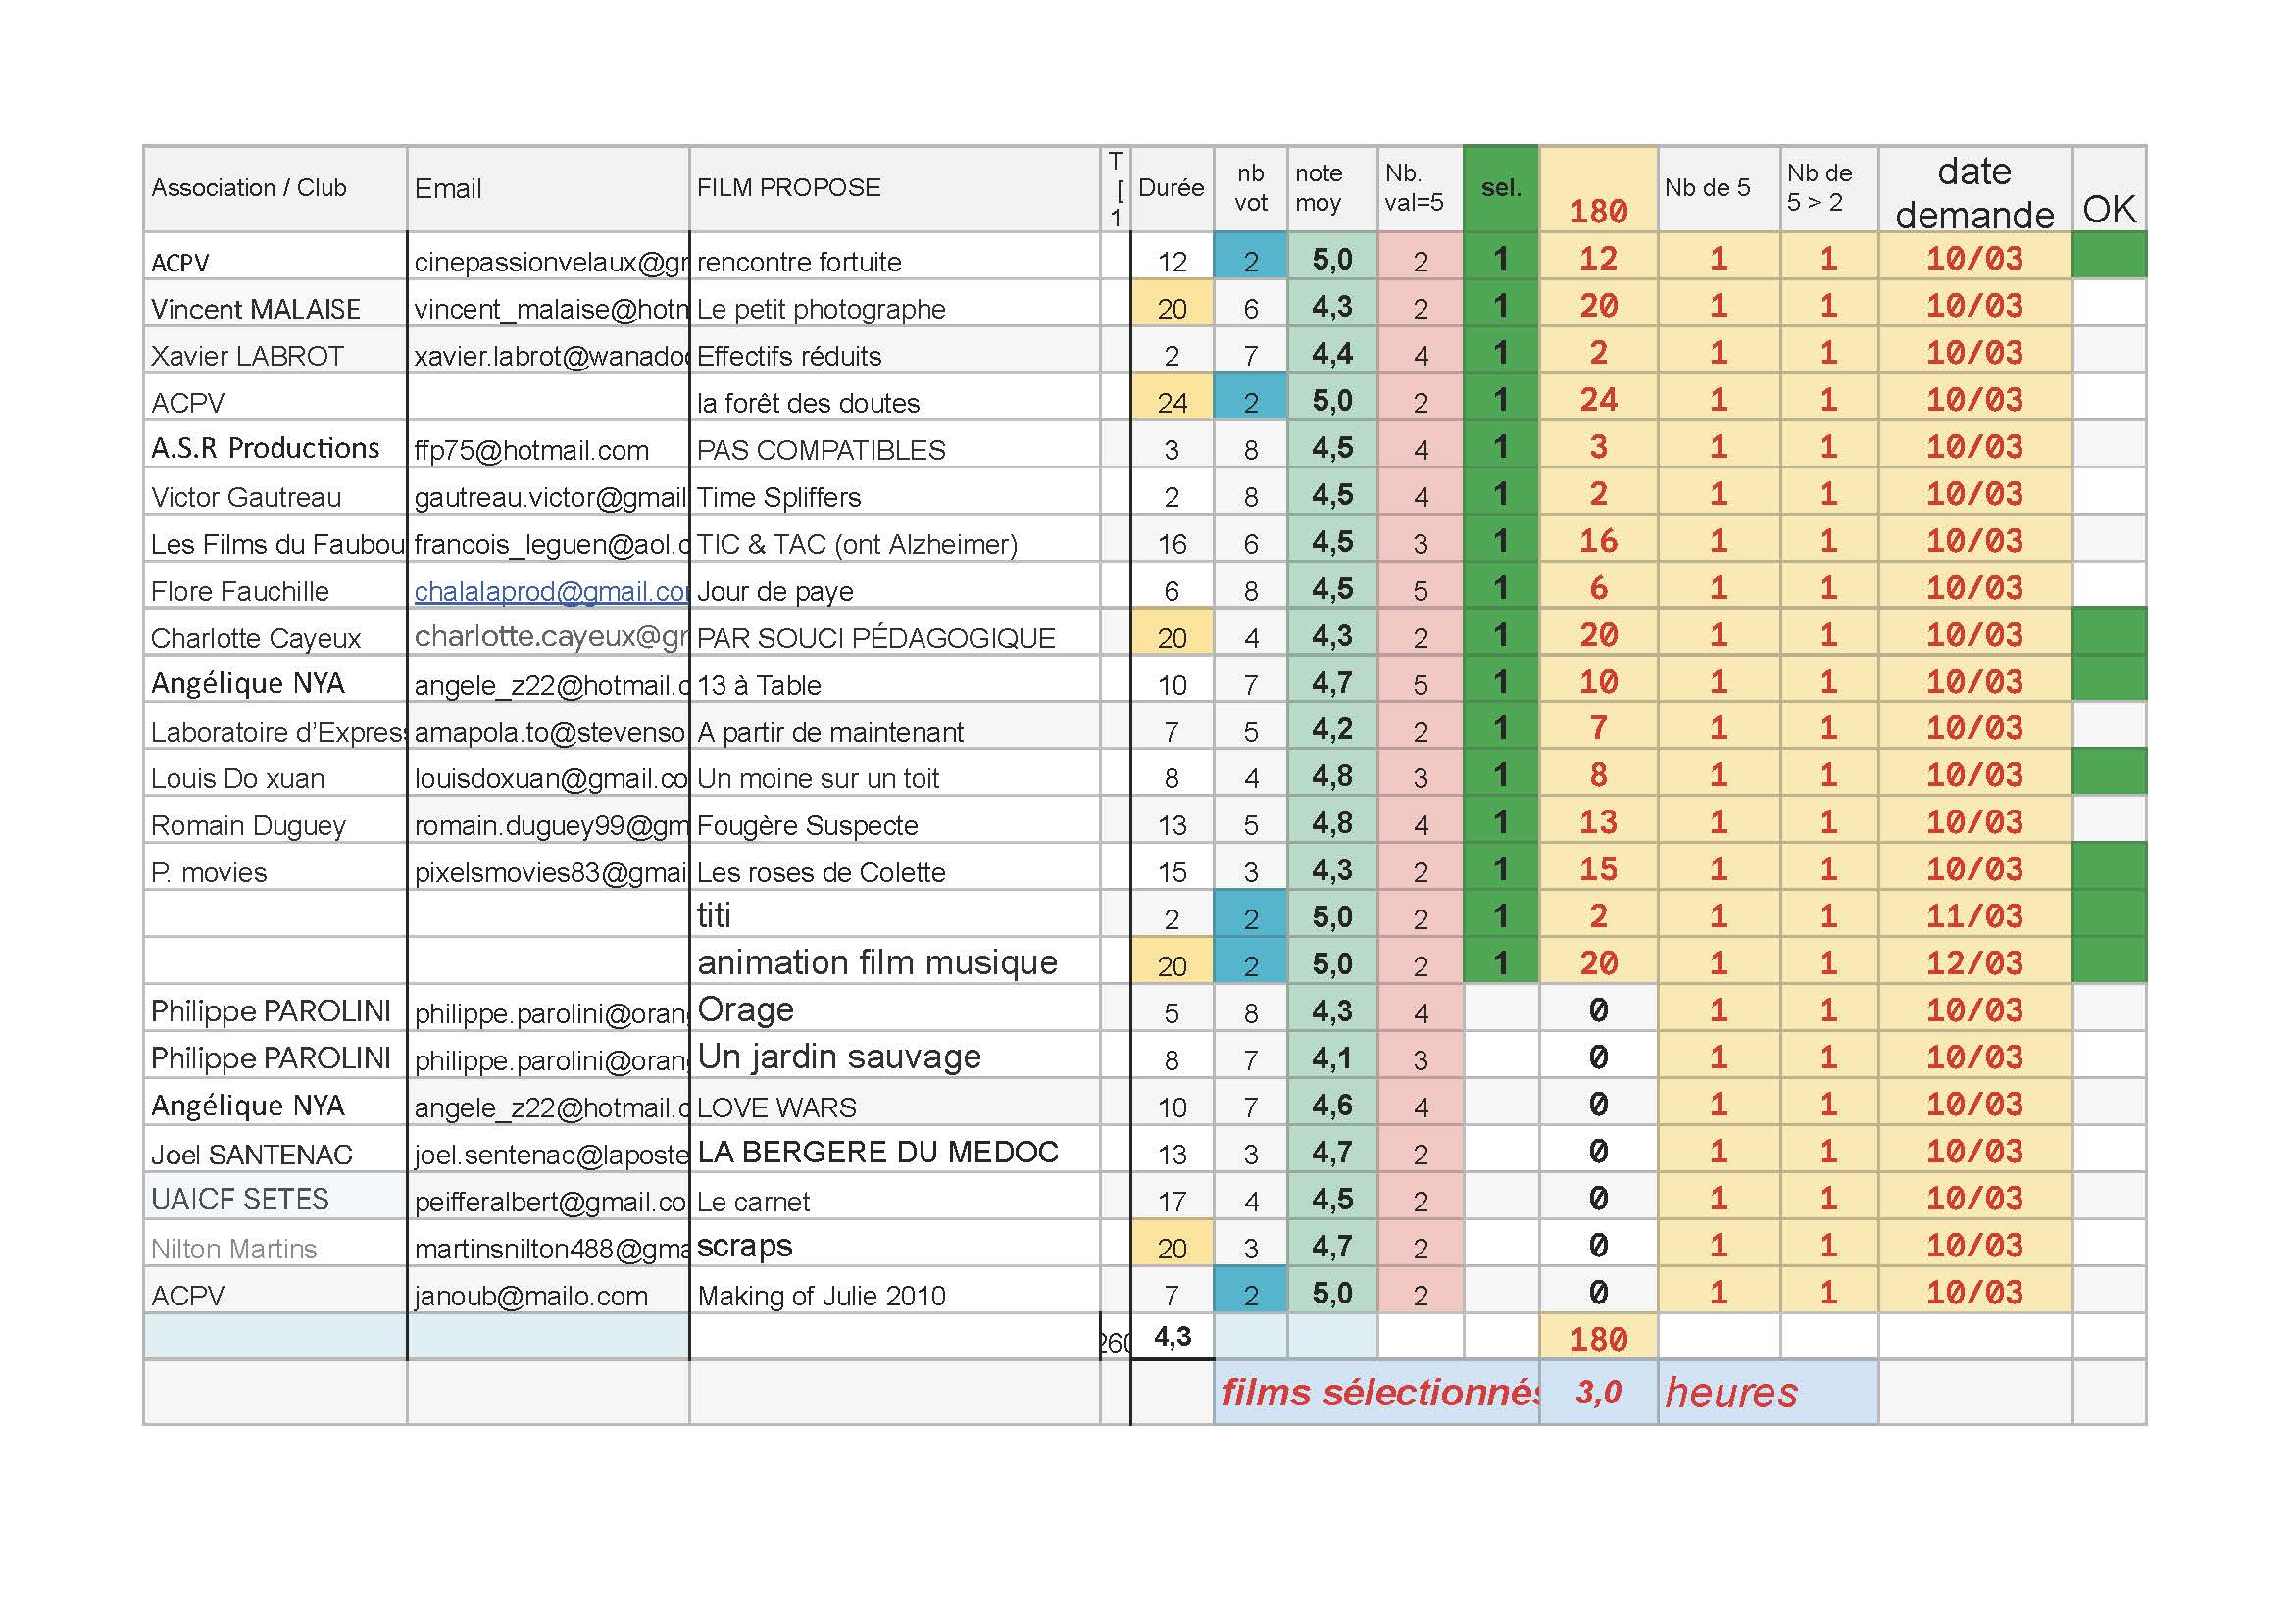
Task: Click the yellow Durée 24 cell
Action: point(1172,402)
